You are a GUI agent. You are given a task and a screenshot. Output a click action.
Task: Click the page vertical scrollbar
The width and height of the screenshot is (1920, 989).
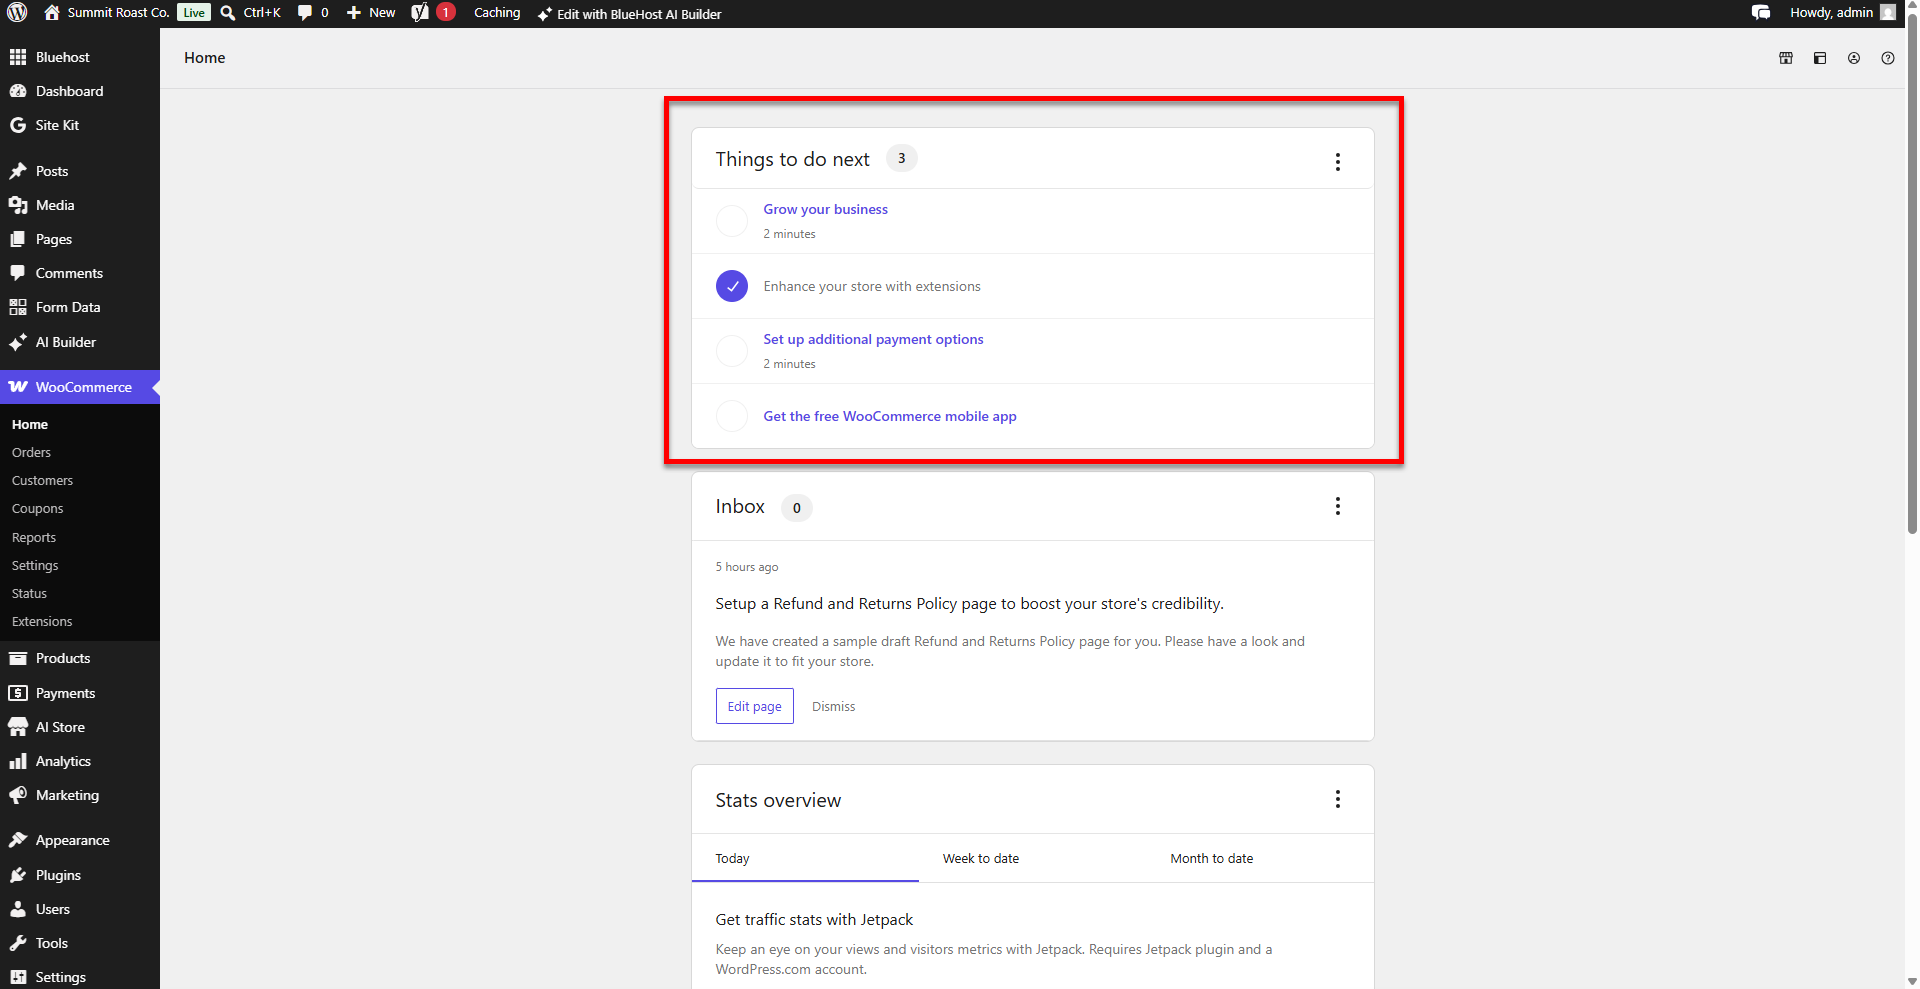point(1912,280)
